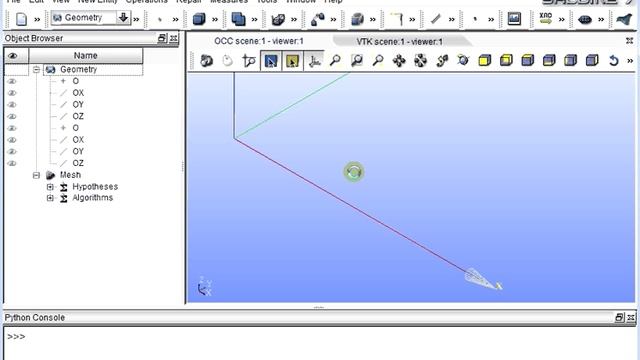This screenshot has height=360, width=640.
Task: Close the Python Console panel
Action: (631, 317)
